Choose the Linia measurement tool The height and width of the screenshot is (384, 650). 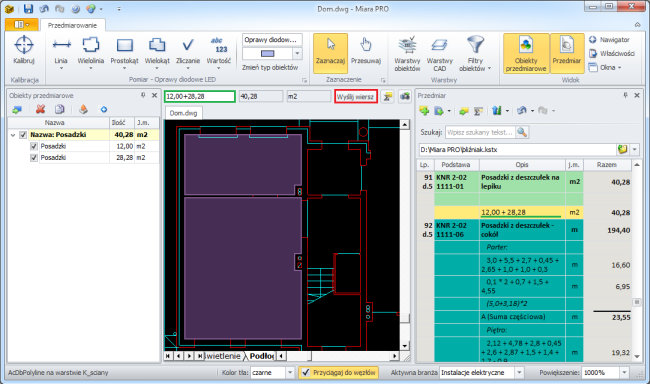61,52
